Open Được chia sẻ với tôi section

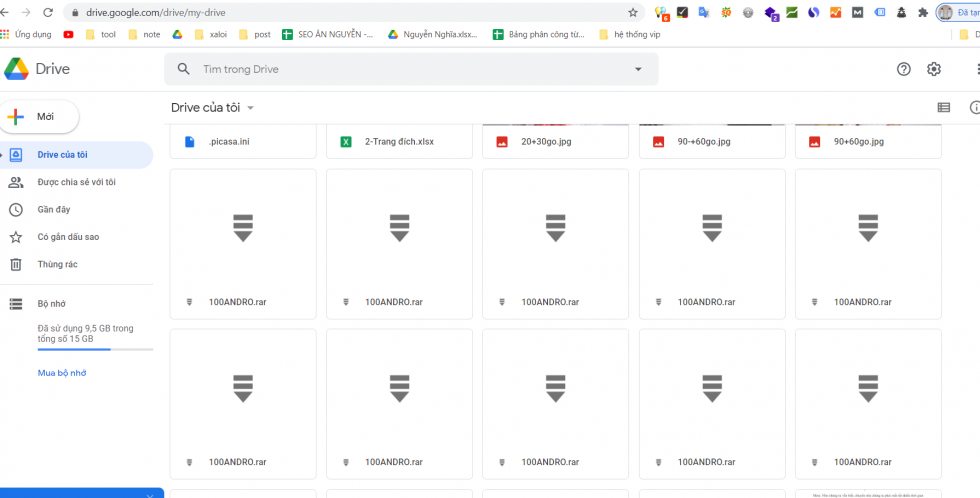tap(76, 182)
